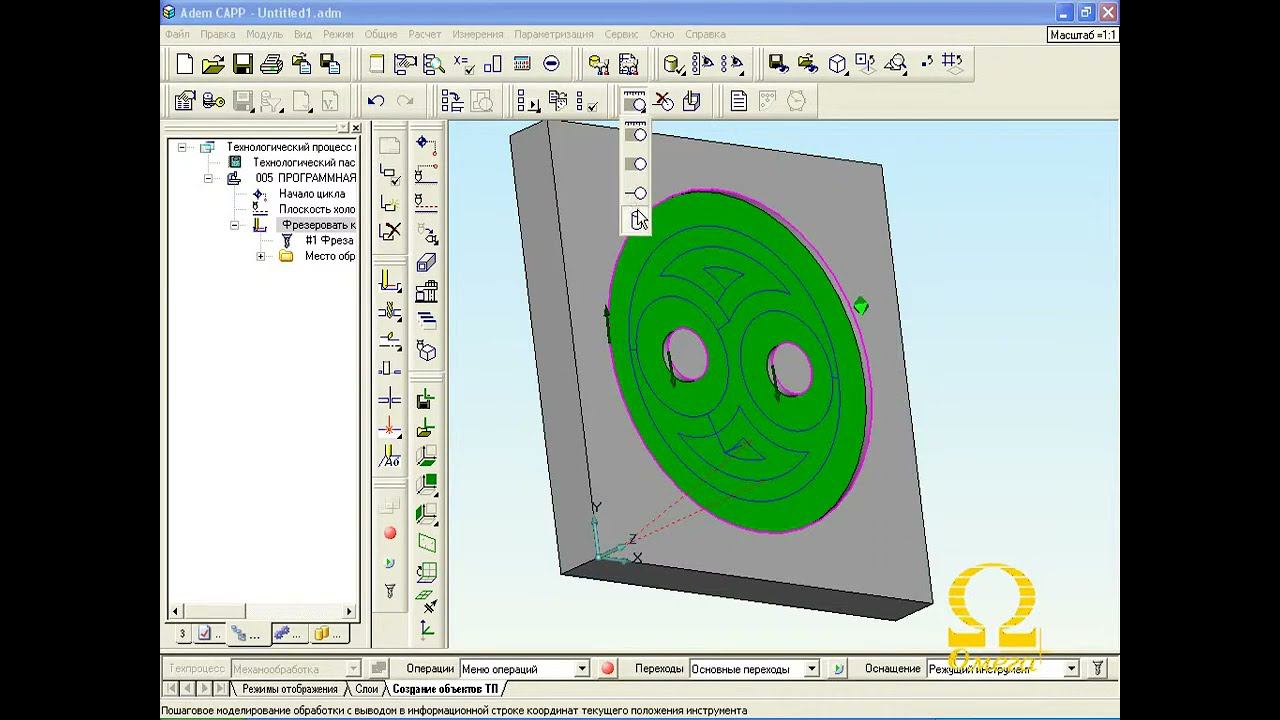Switch to the checklist panel tab at bottom
The width and height of the screenshot is (1280, 720).
208,634
